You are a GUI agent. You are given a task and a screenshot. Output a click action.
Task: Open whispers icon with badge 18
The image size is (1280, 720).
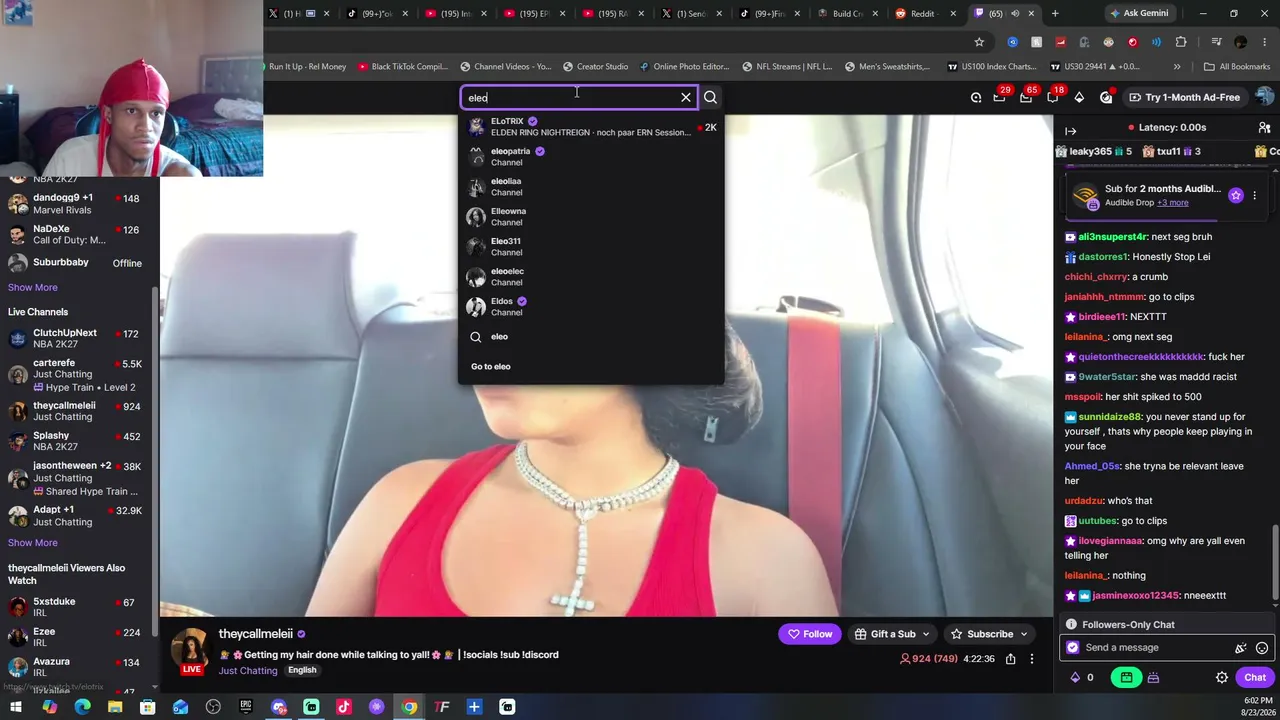[x=1054, y=96]
